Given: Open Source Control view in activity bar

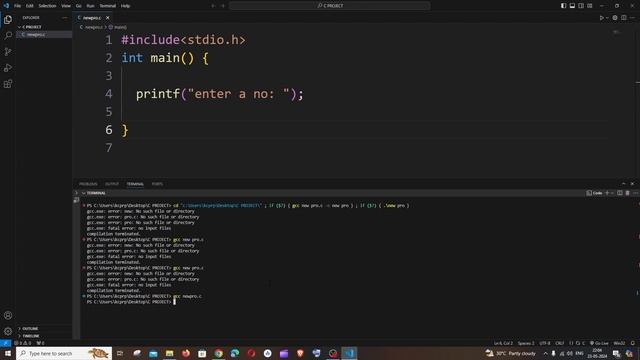Looking at the screenshot, I should coord(8,51).
